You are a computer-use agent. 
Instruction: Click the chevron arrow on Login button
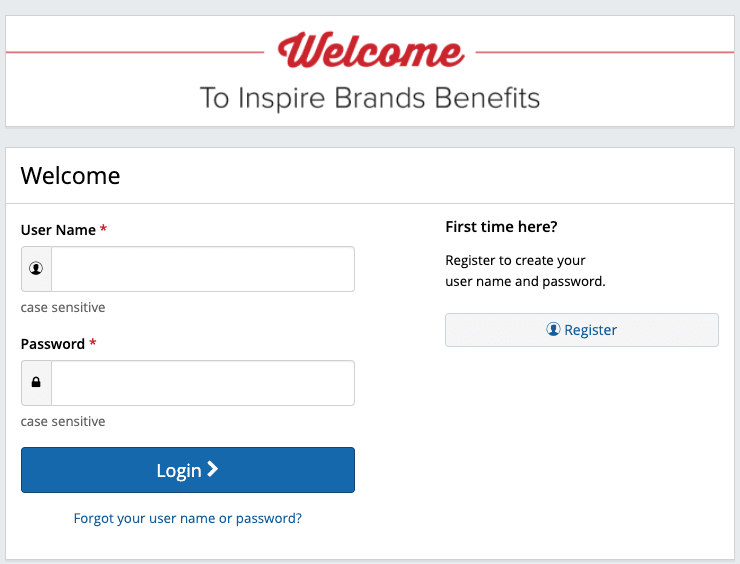pyautogui.click(x=212, y=469)
